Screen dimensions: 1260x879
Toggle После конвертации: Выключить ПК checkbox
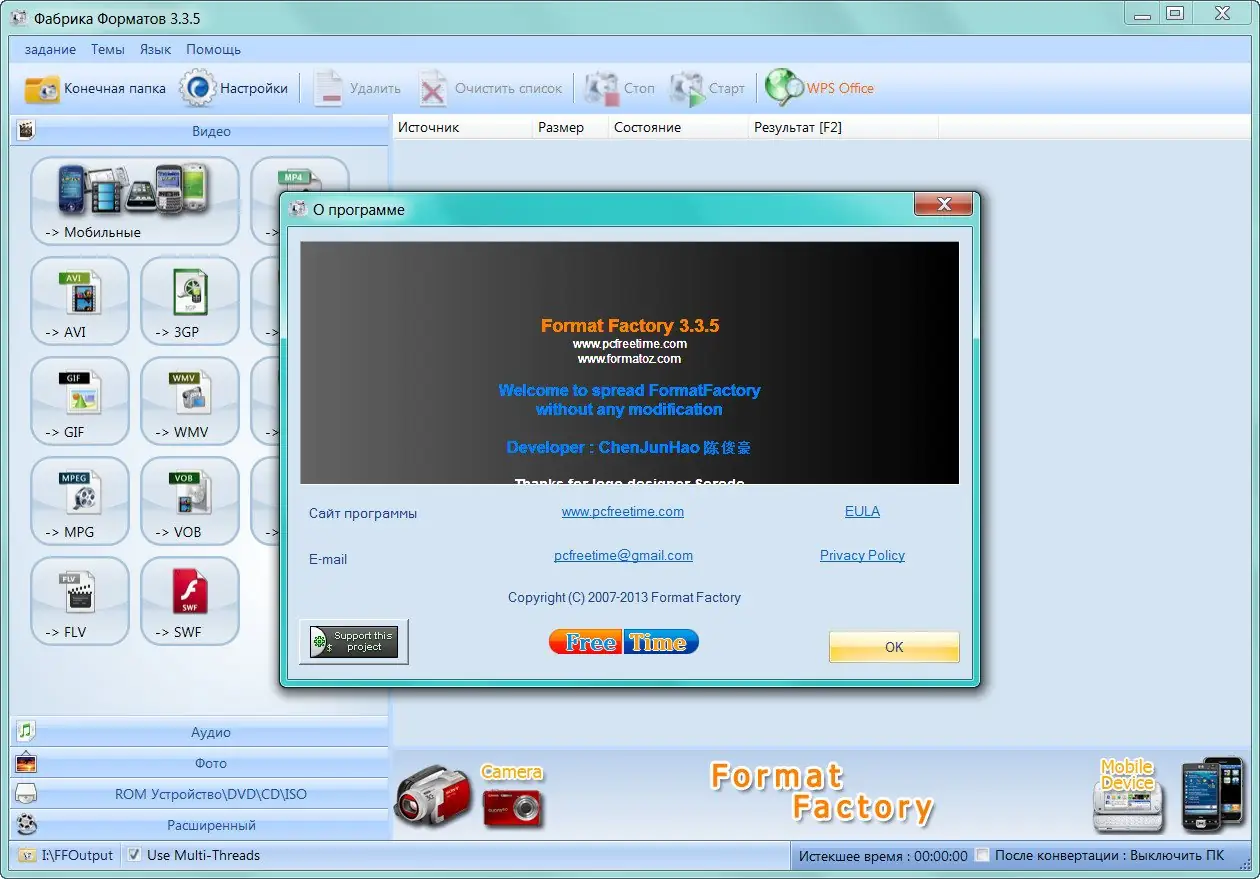coord(983,855)
